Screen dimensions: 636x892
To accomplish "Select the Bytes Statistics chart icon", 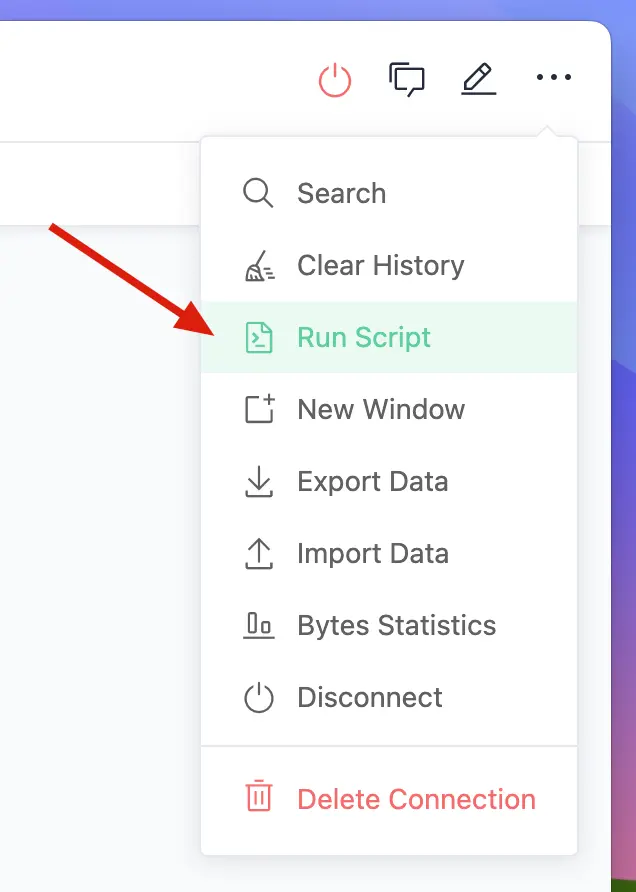I will tap(258, 625).
